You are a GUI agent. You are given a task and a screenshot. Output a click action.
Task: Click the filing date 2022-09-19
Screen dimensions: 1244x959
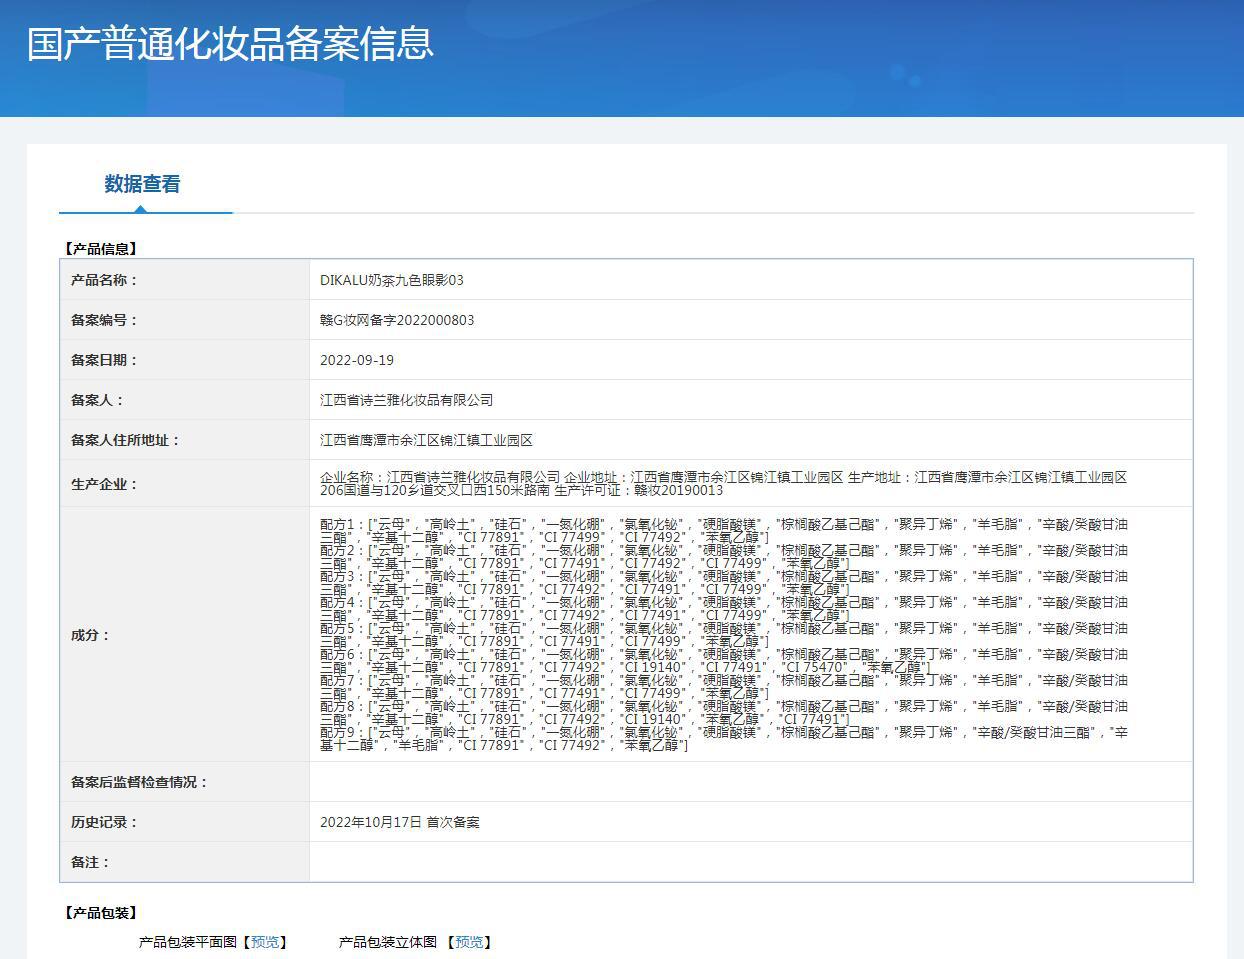point(357,360)
